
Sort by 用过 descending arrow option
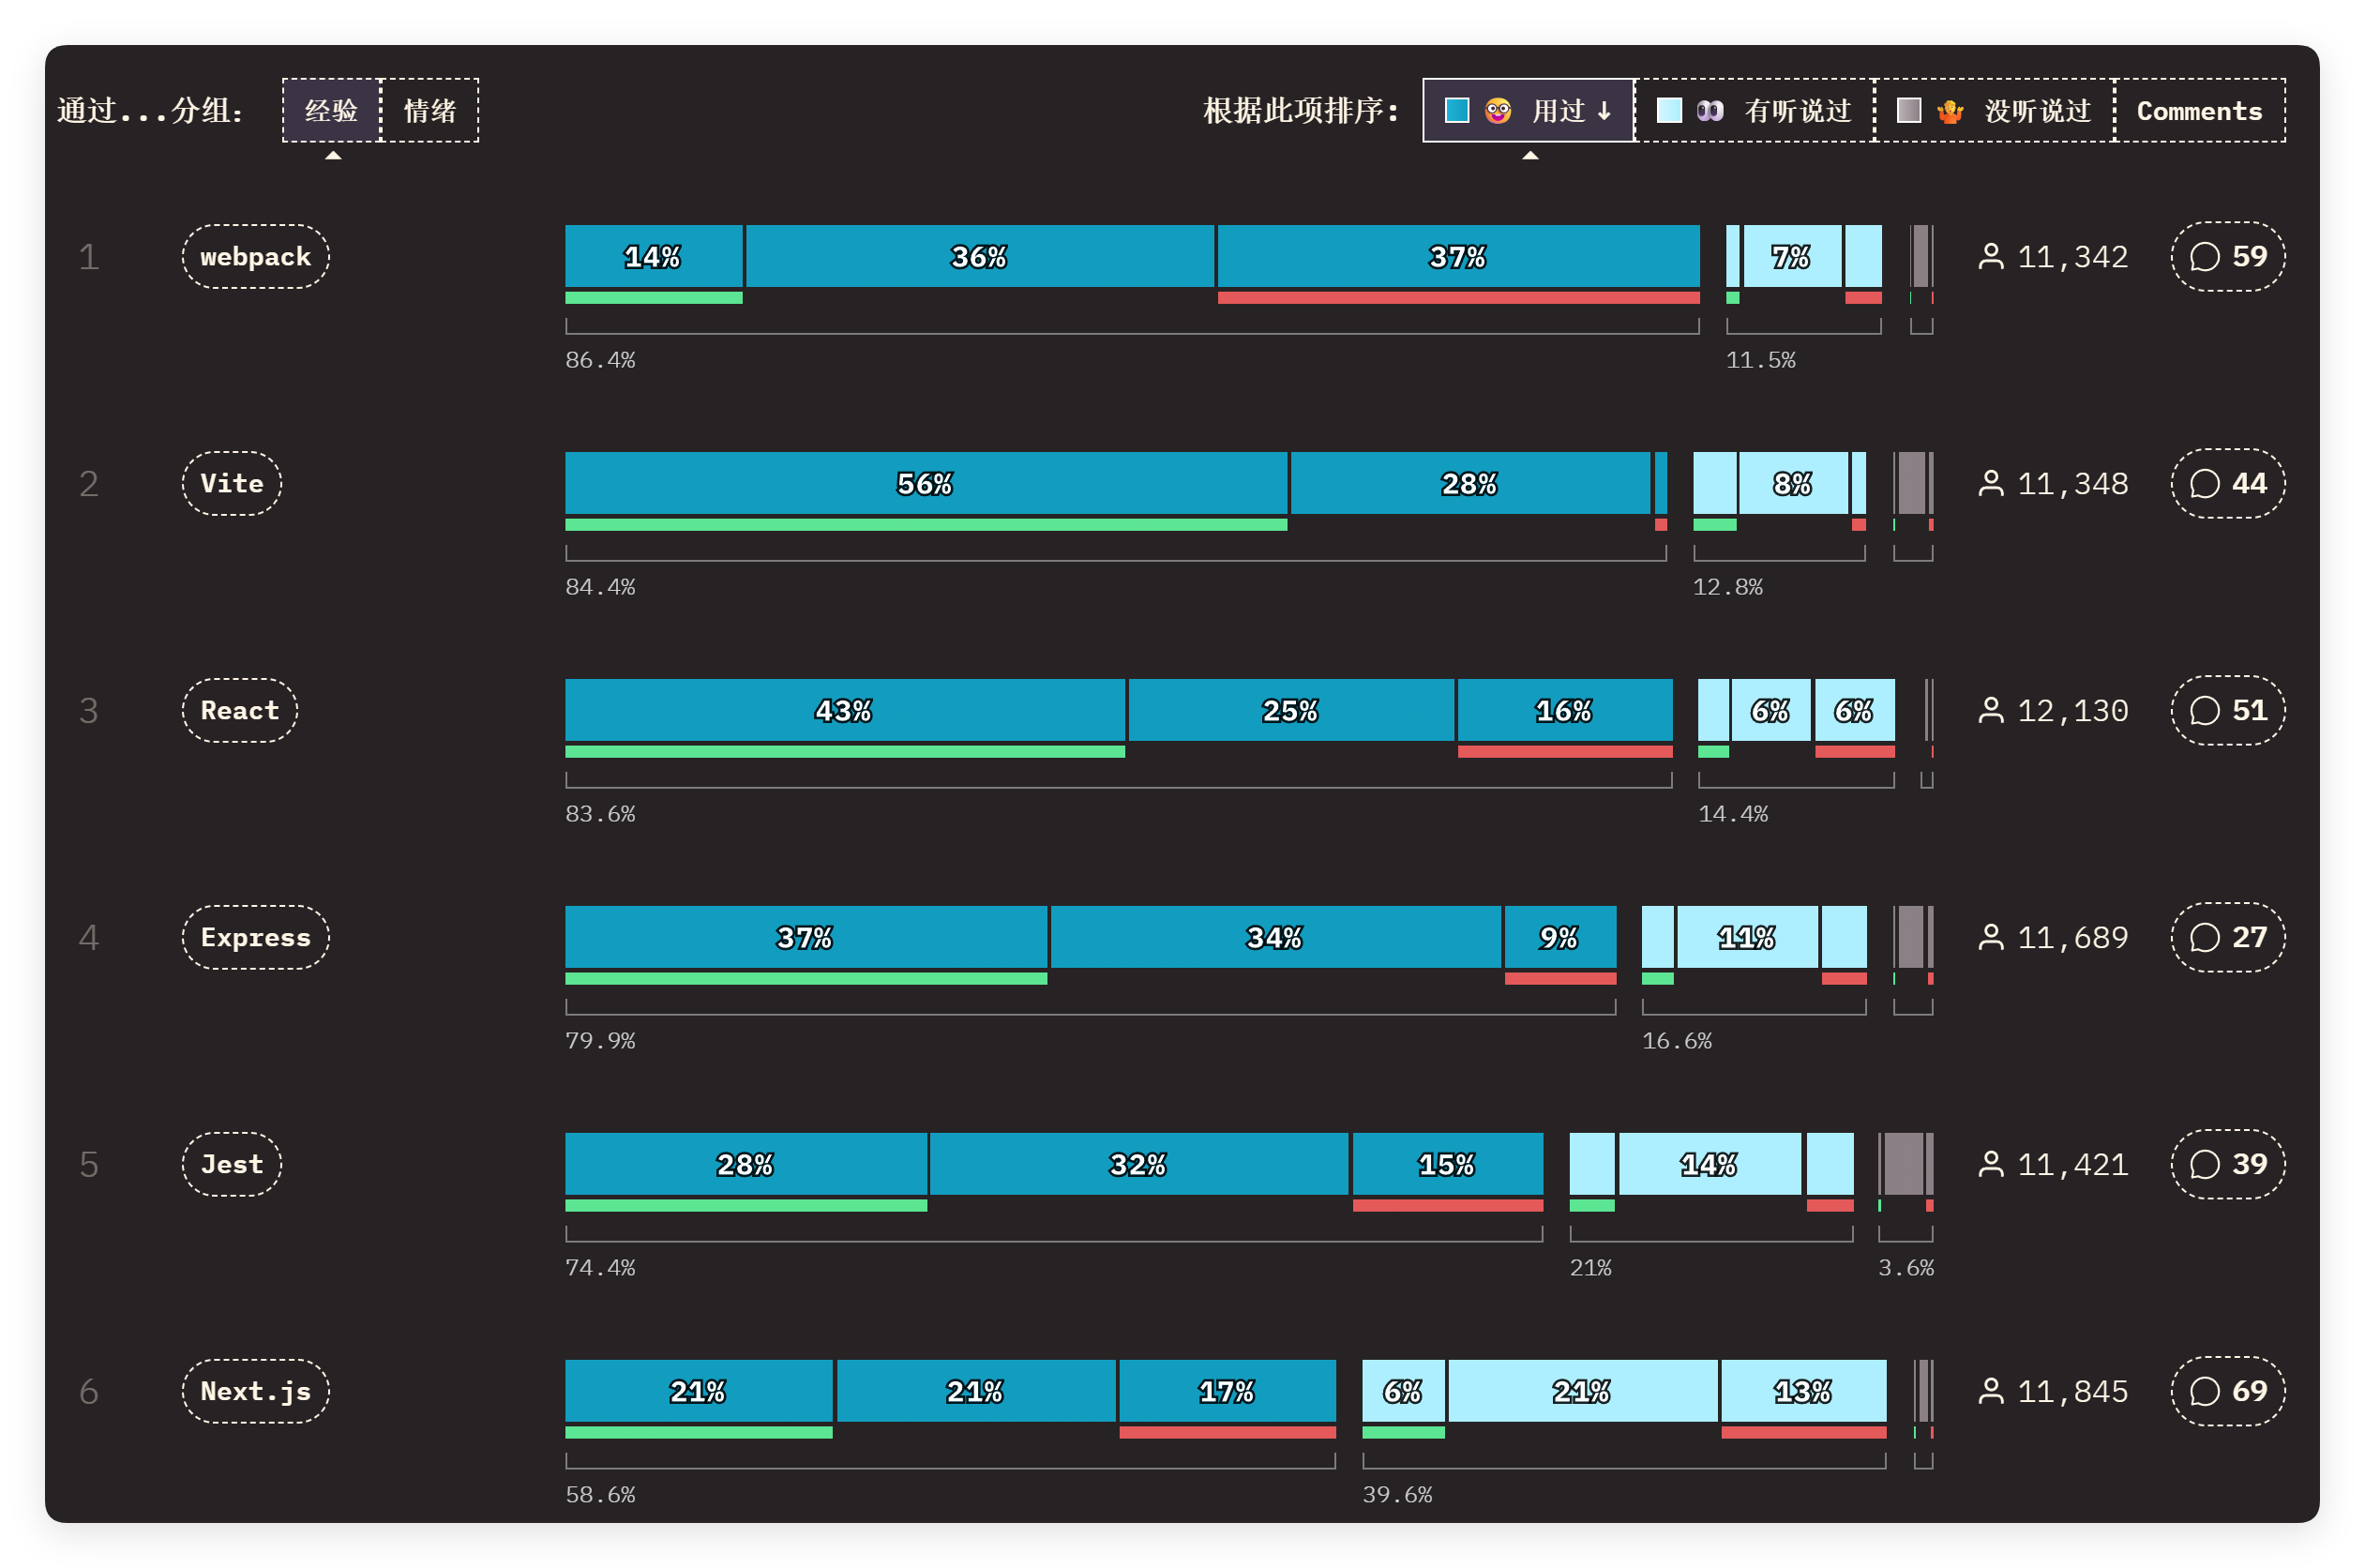(1528, 110)
